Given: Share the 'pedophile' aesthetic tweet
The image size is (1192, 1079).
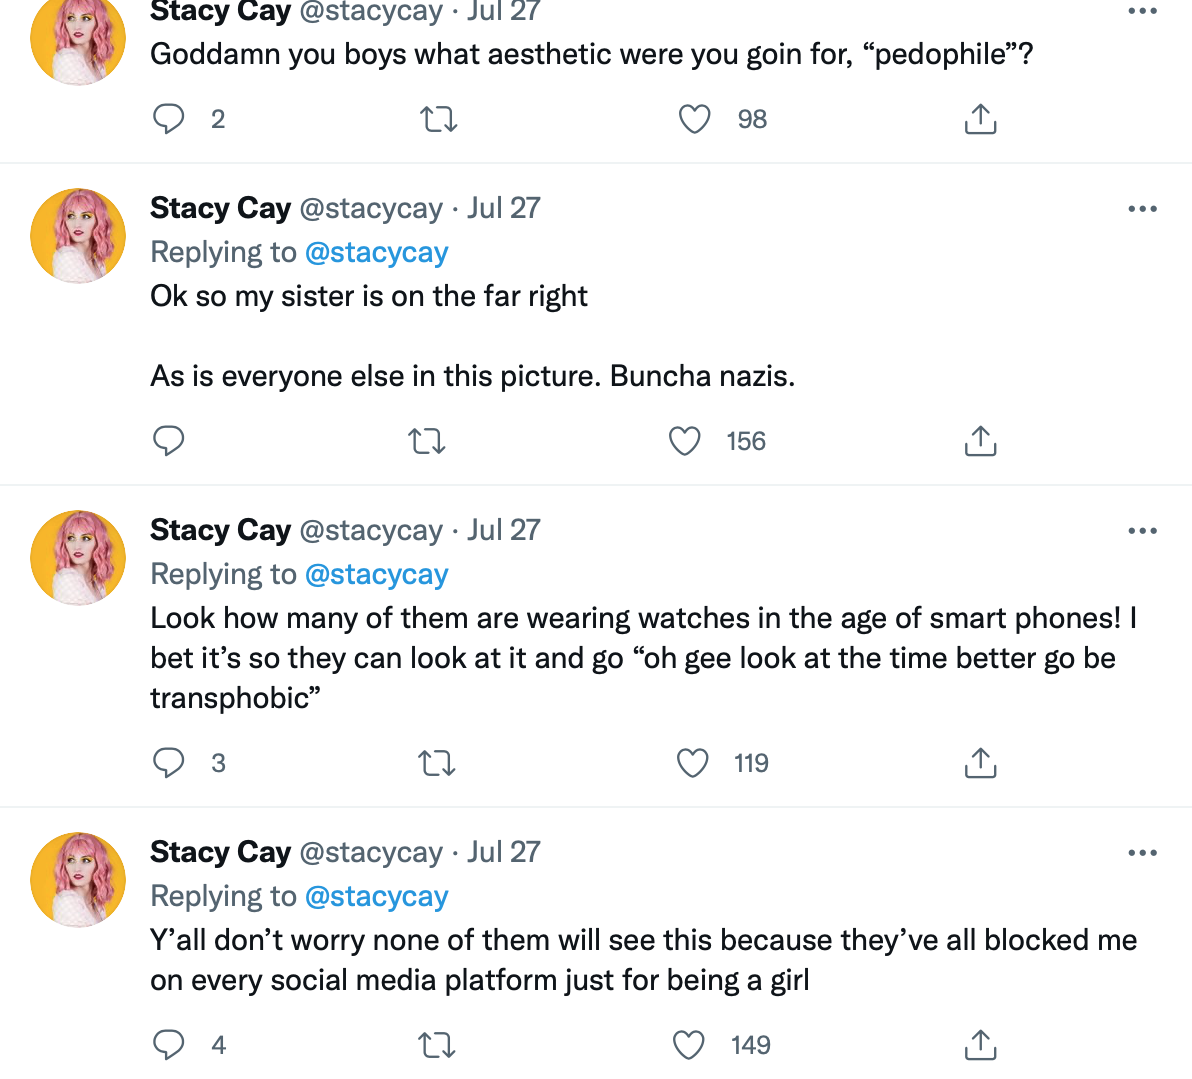Looking at the screenshot, I should click(980, 119).
